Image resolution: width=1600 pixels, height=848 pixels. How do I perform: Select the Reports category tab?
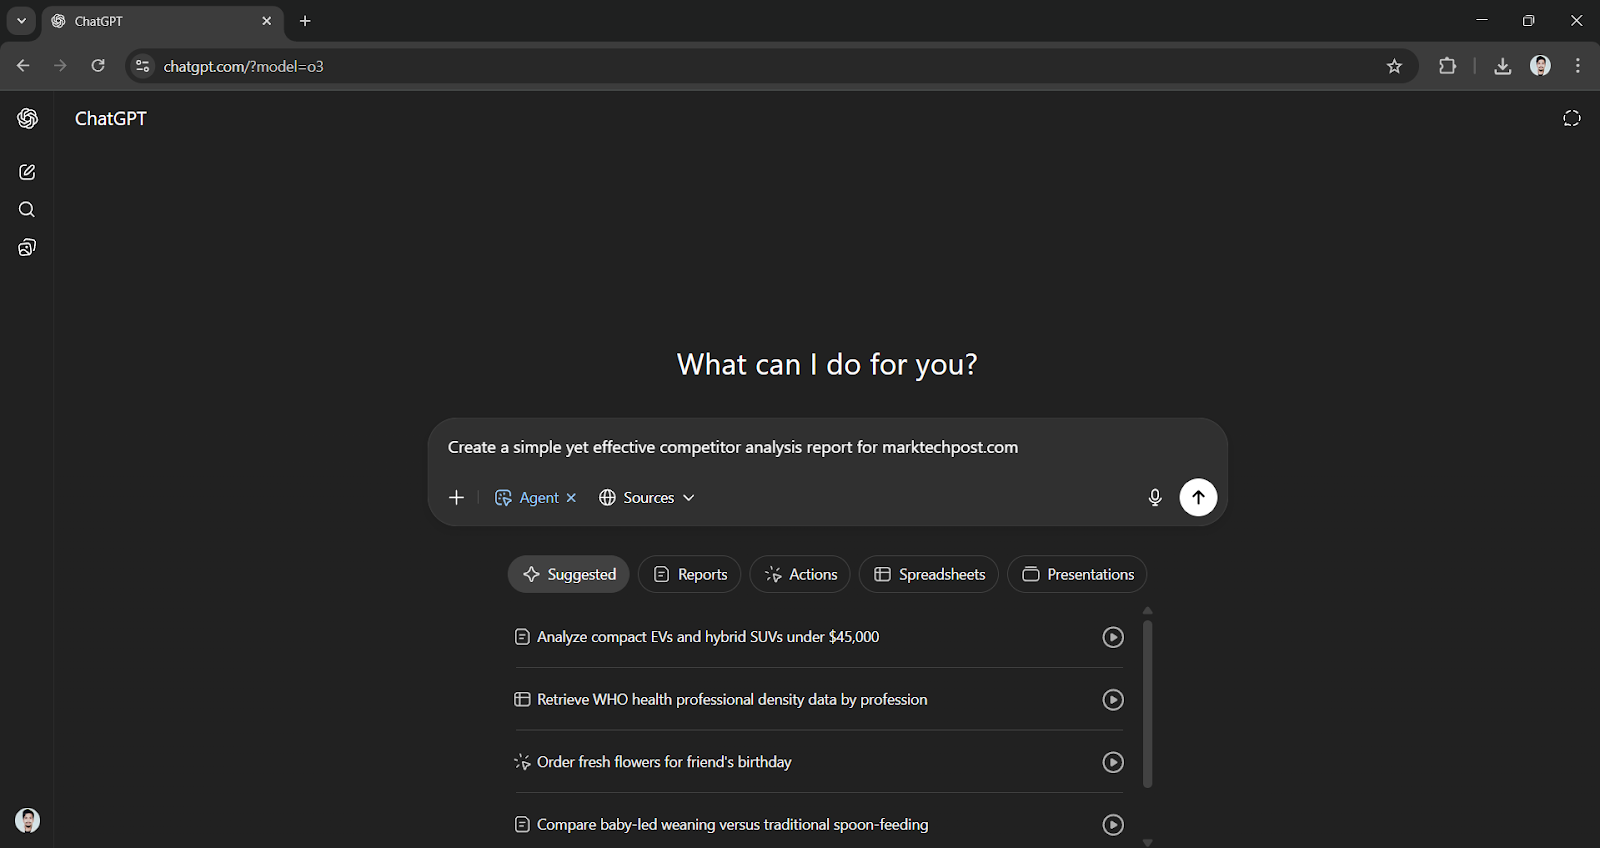(x=690, y=574)
